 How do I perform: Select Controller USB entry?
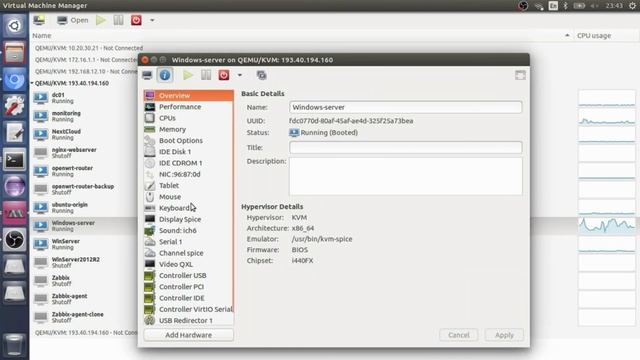[x=189, y=276]
